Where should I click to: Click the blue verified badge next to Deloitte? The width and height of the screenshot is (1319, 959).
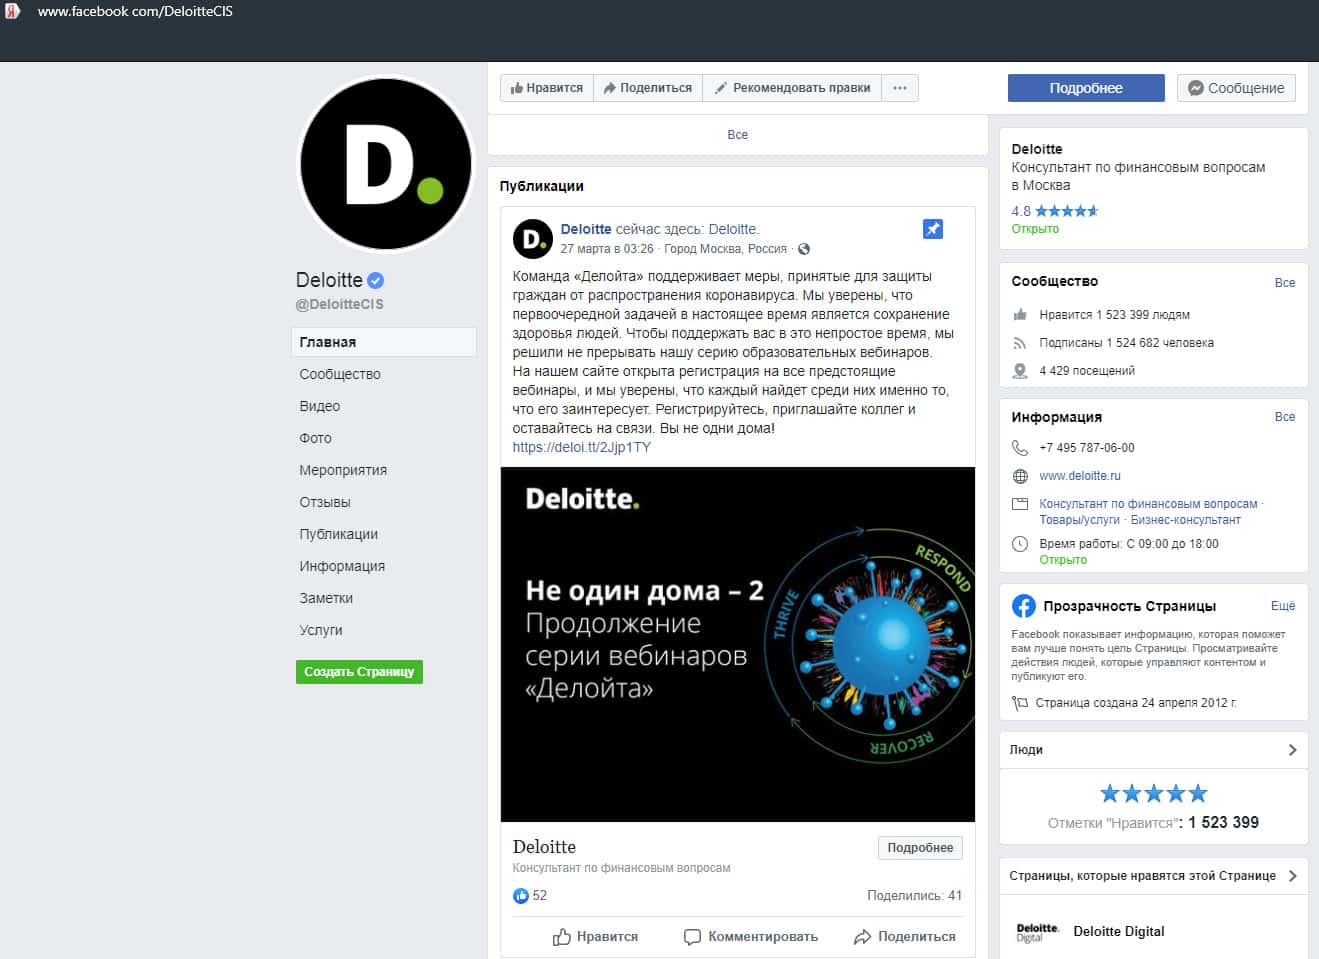coord(375,281)
